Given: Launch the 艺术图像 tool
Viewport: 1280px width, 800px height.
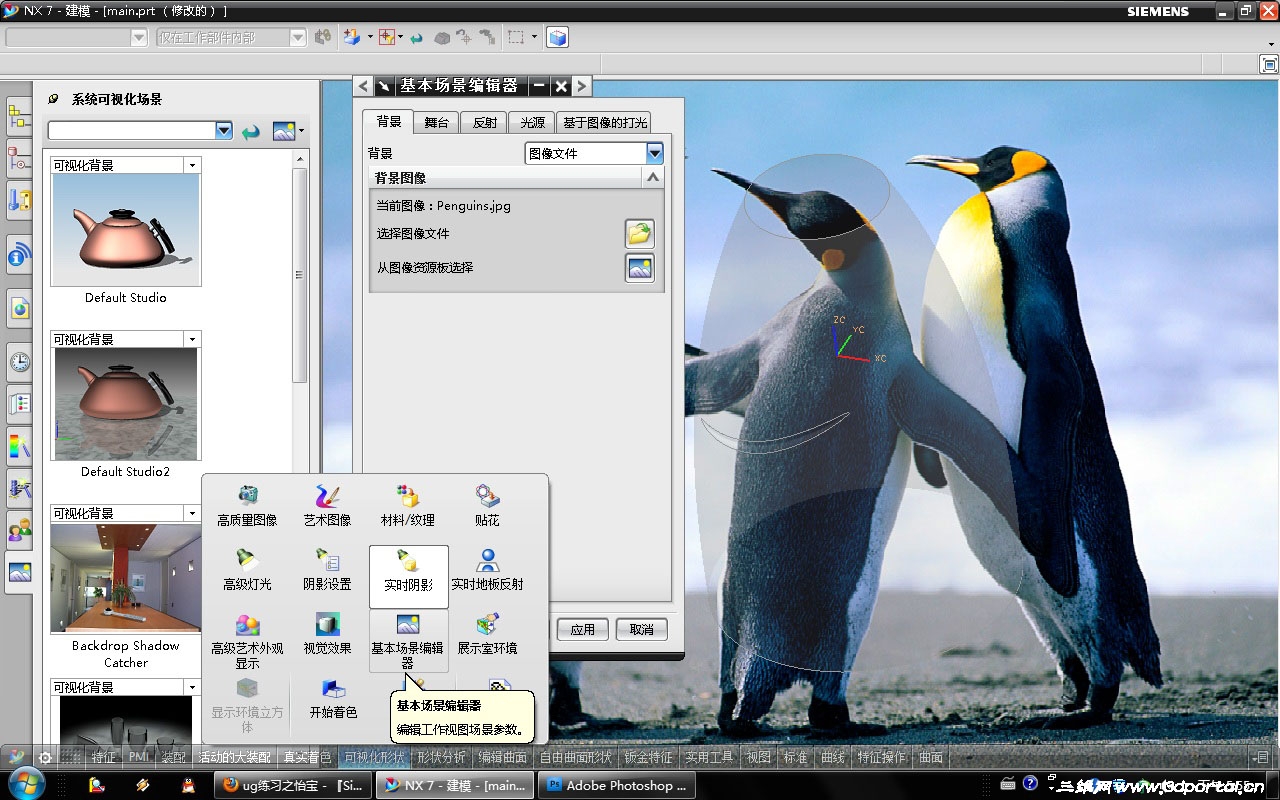Looking at the screenshot, I should coord(327,505).
